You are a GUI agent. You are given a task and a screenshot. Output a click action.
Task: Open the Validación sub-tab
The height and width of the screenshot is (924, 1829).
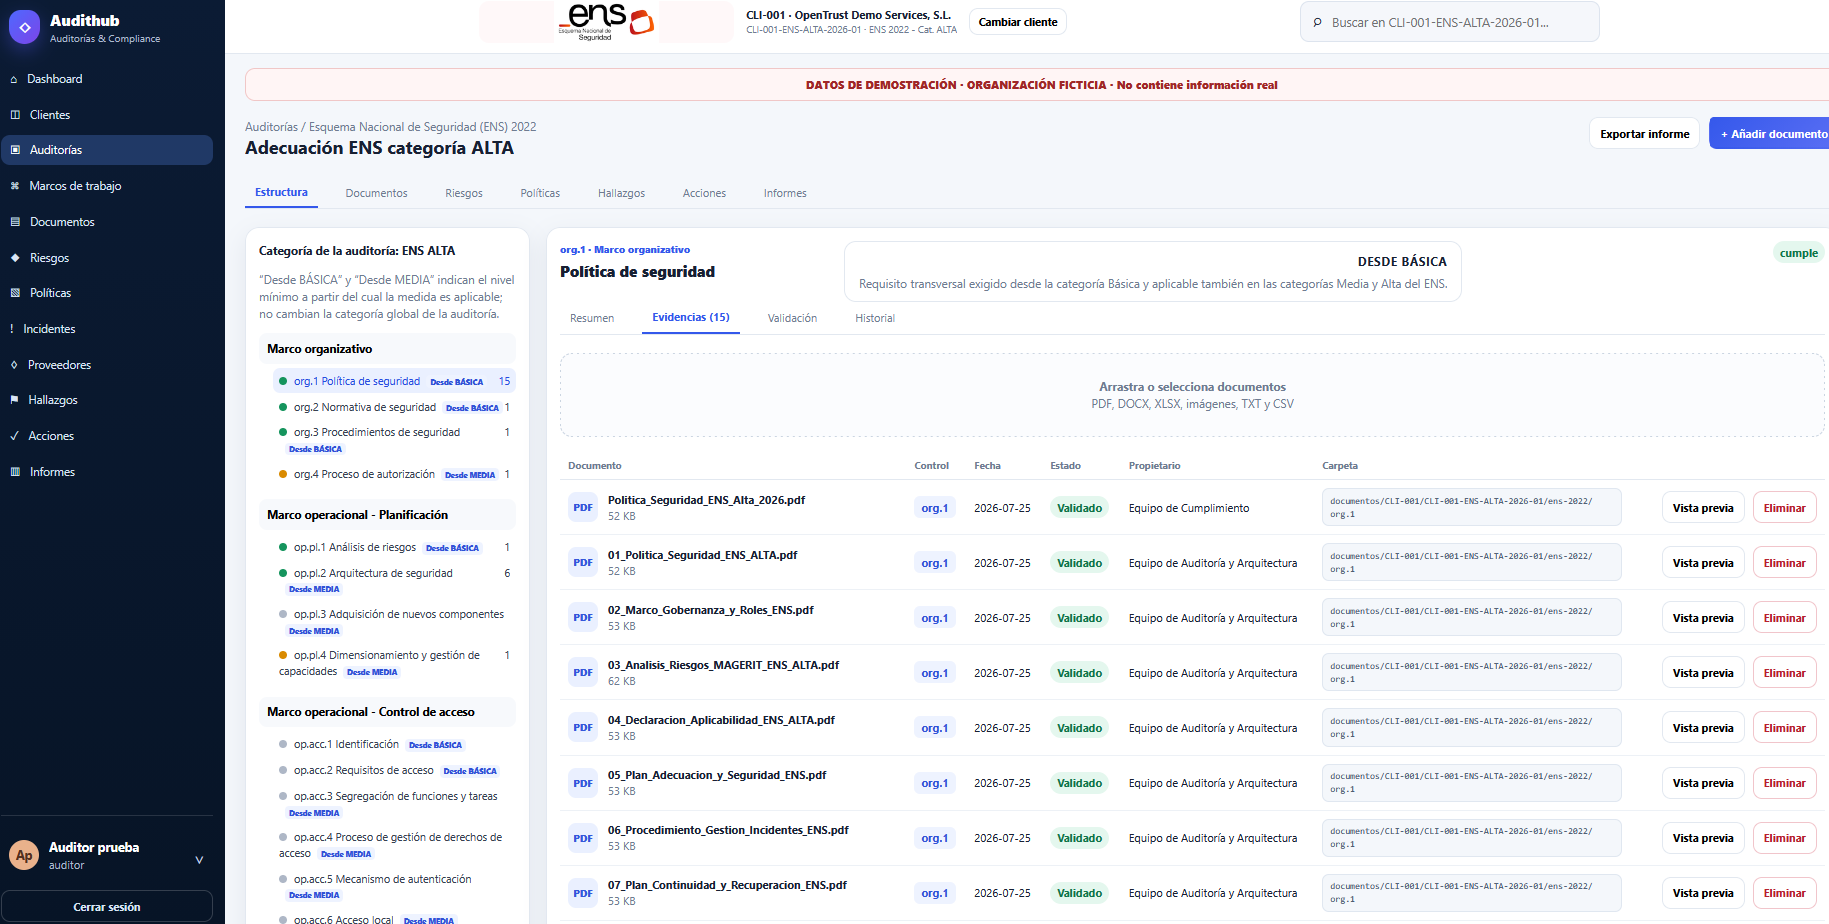point(792,318)
